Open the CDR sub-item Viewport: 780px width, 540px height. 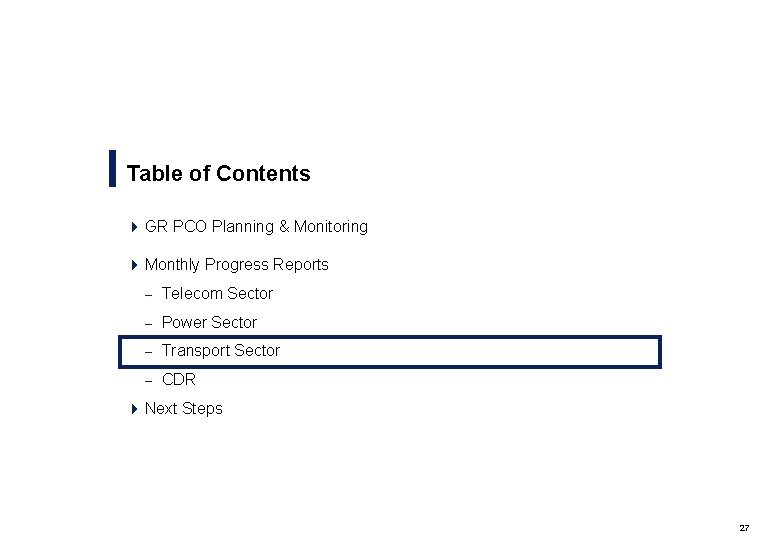click(179, 379)
